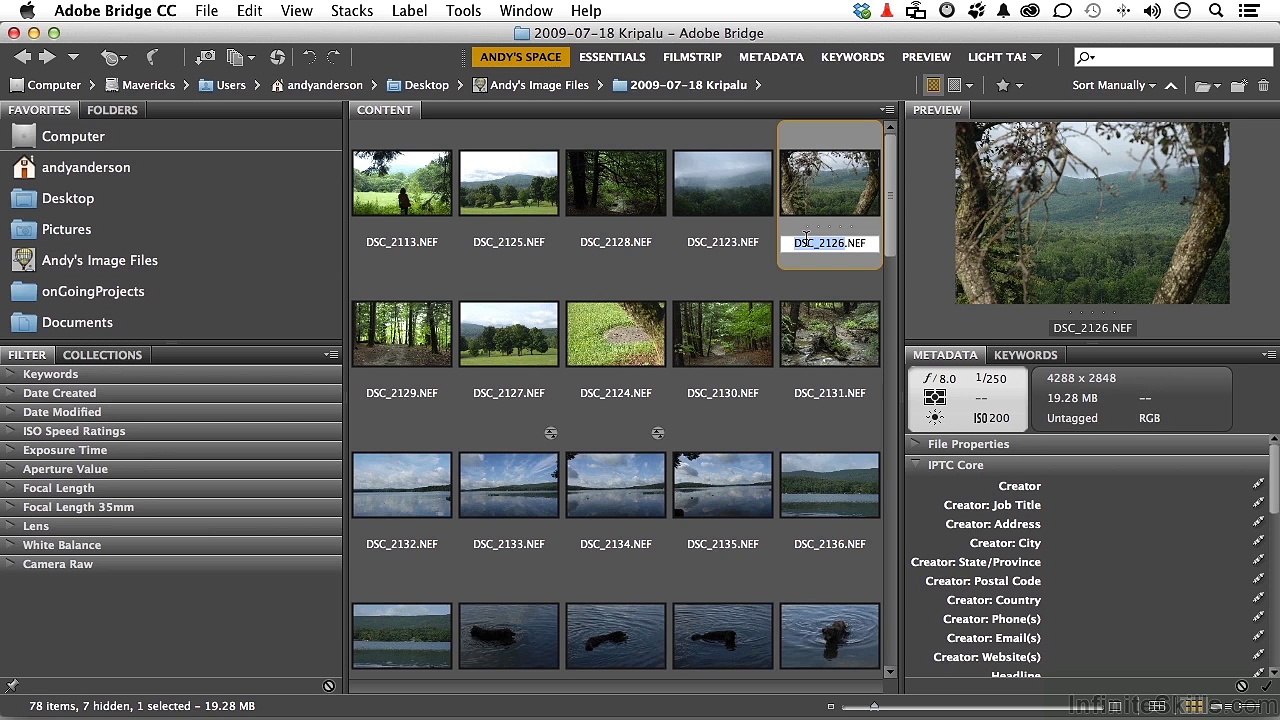1280x720 pixels.
Task: Apply metadata changes with checkmark icon
Action: pos(1266,686)
